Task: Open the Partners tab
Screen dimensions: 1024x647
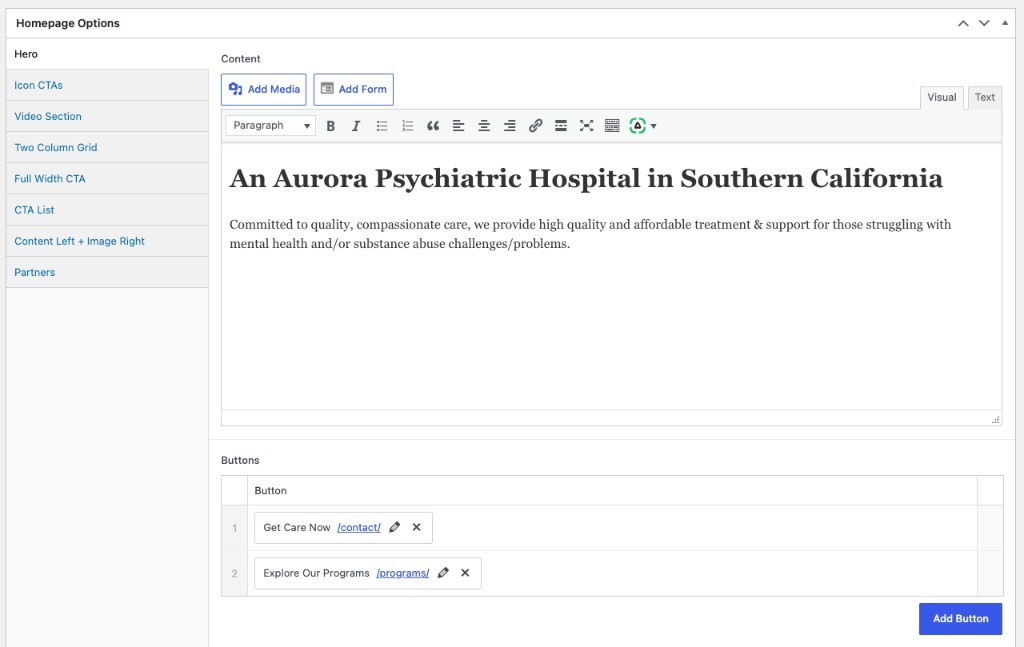Action: 107,272
